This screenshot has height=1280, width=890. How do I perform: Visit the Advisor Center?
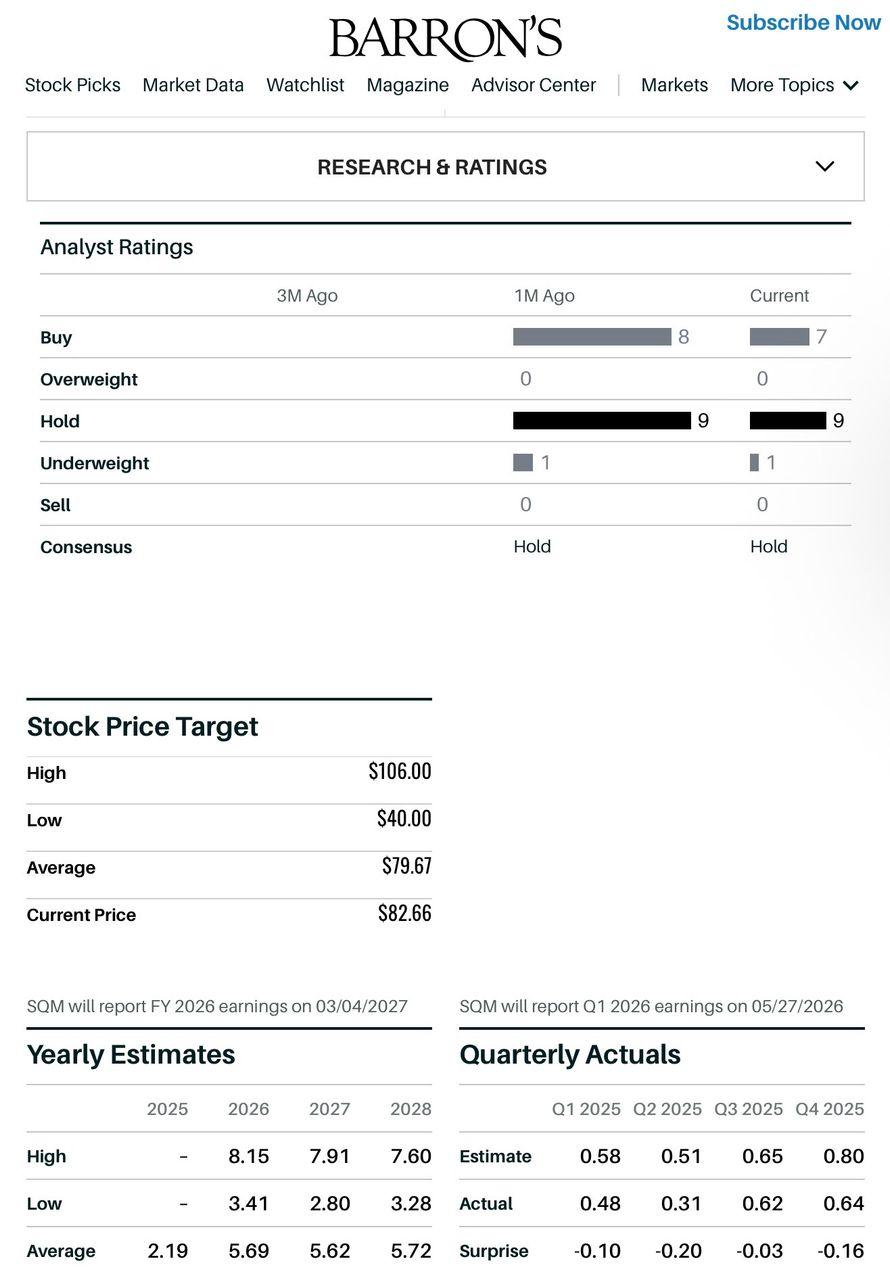(533, 85)
